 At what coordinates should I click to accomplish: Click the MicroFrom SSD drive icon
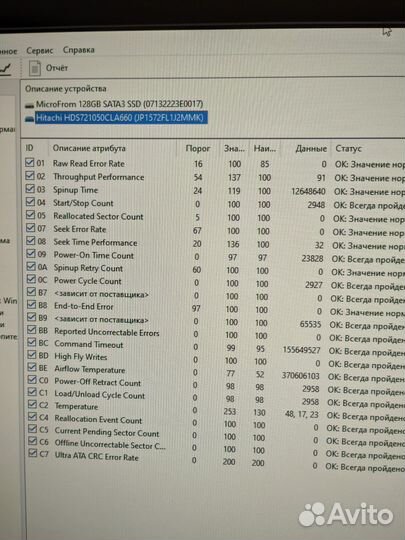click(30, 105)
